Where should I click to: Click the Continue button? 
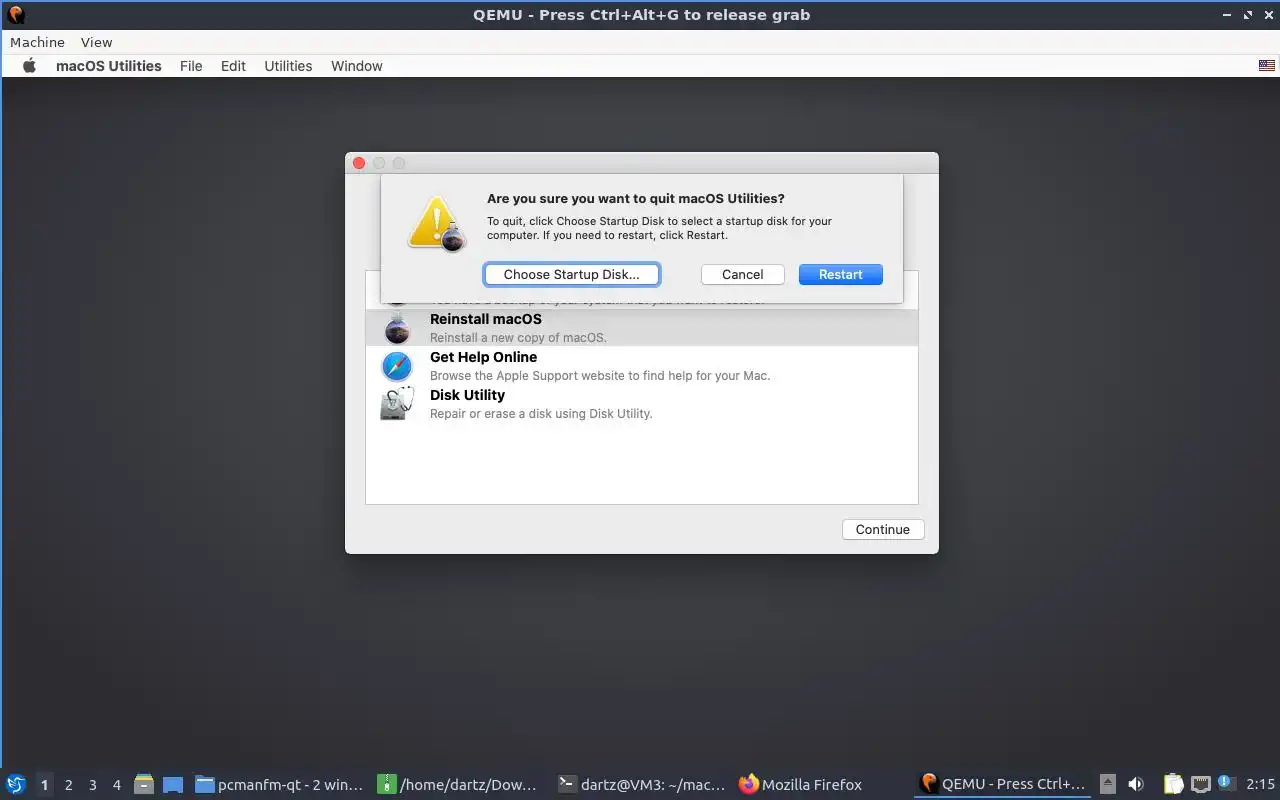[x=882, y=529]
